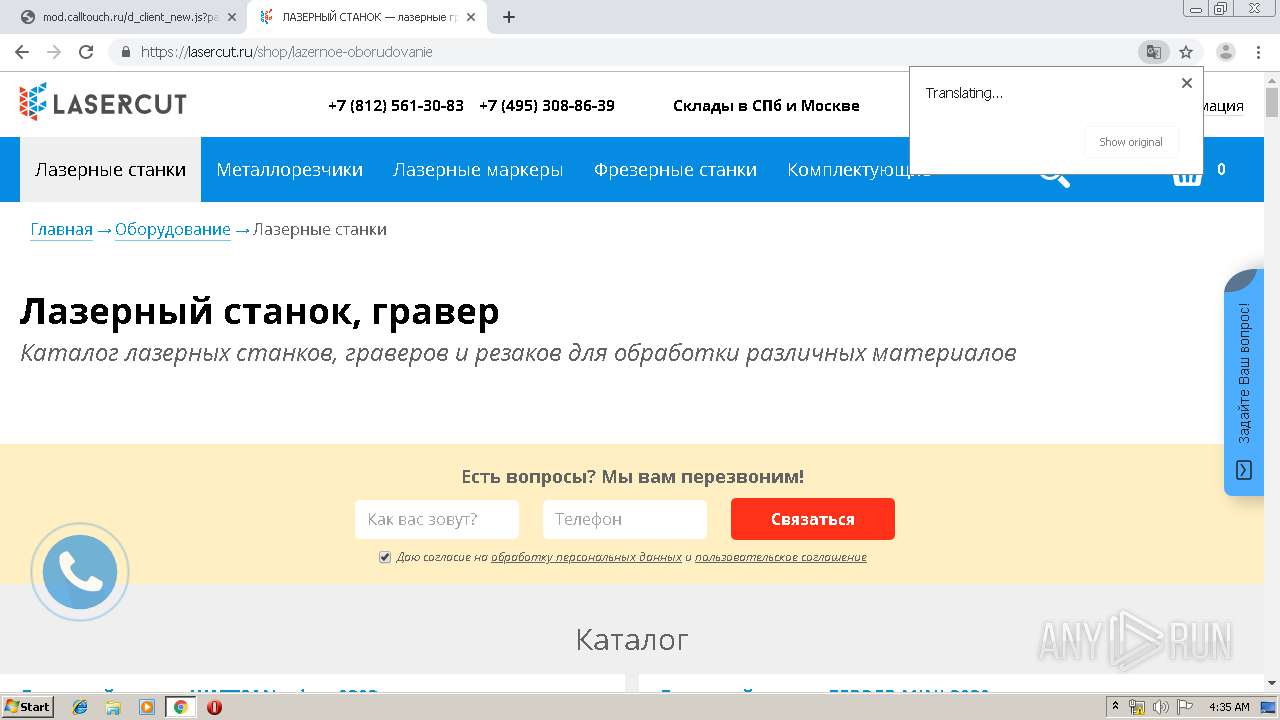The height and width of the screenshot is (720, 1280).
Task: Open the обработку персональных данных link
Action: (x=586, y=557)
